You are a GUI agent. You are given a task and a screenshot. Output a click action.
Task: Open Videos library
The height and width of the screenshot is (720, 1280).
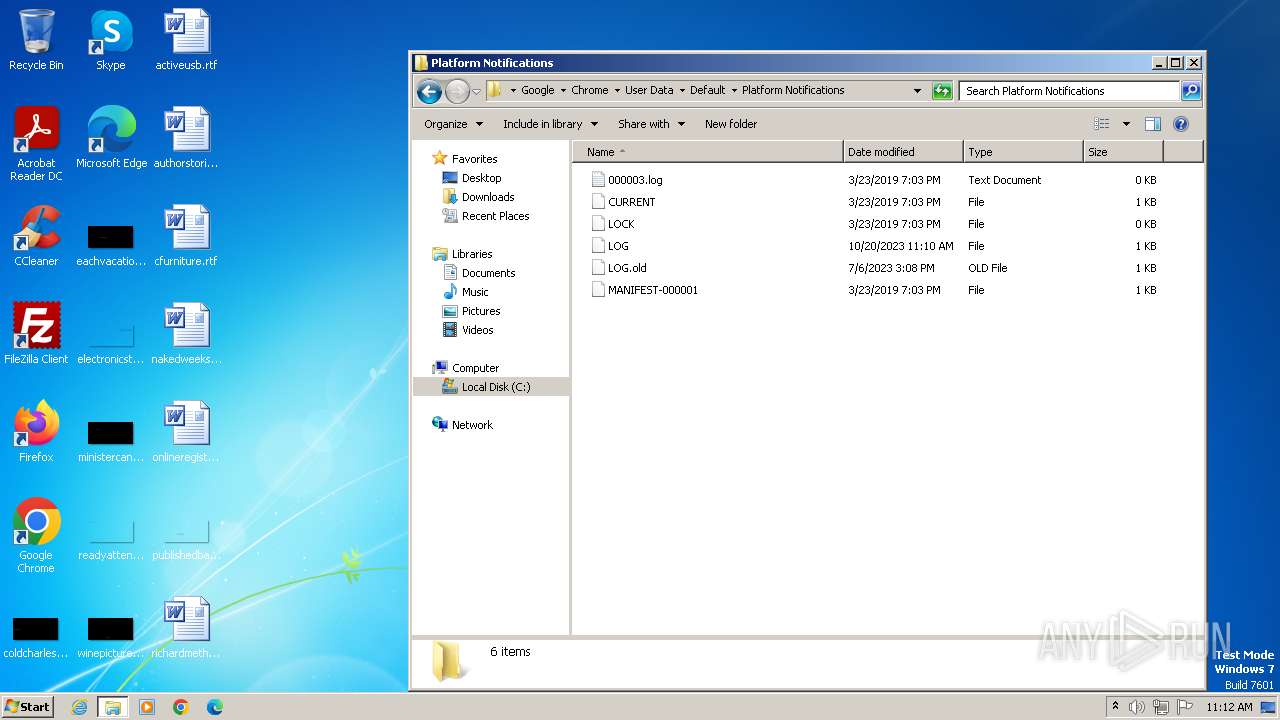(x=477, y=330)
